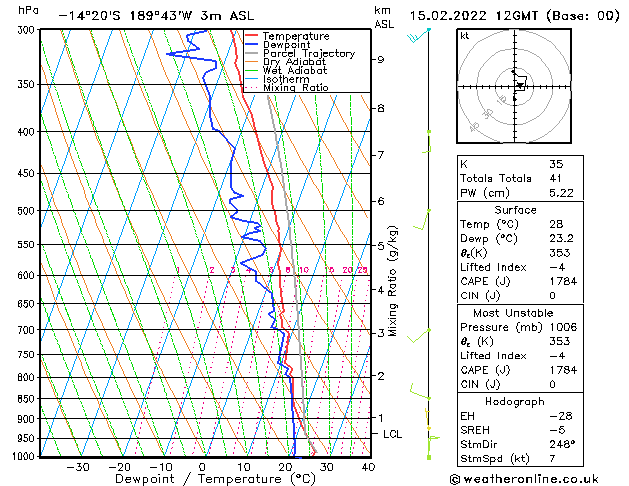Click the hPa unit label
The image size is (629, 486).
coord(28,11)
